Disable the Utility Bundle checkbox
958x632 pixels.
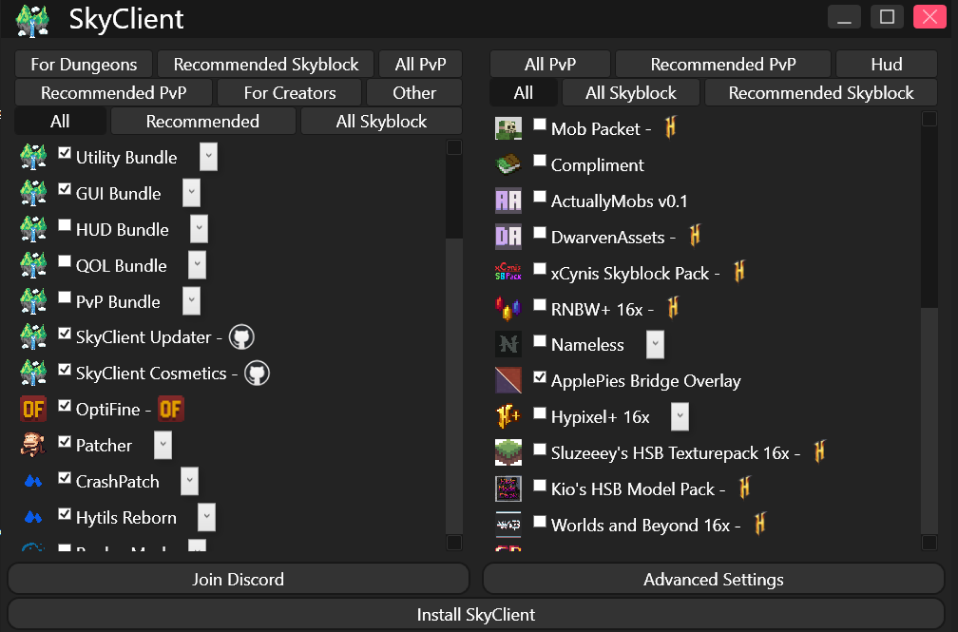[x=65, y=153]
